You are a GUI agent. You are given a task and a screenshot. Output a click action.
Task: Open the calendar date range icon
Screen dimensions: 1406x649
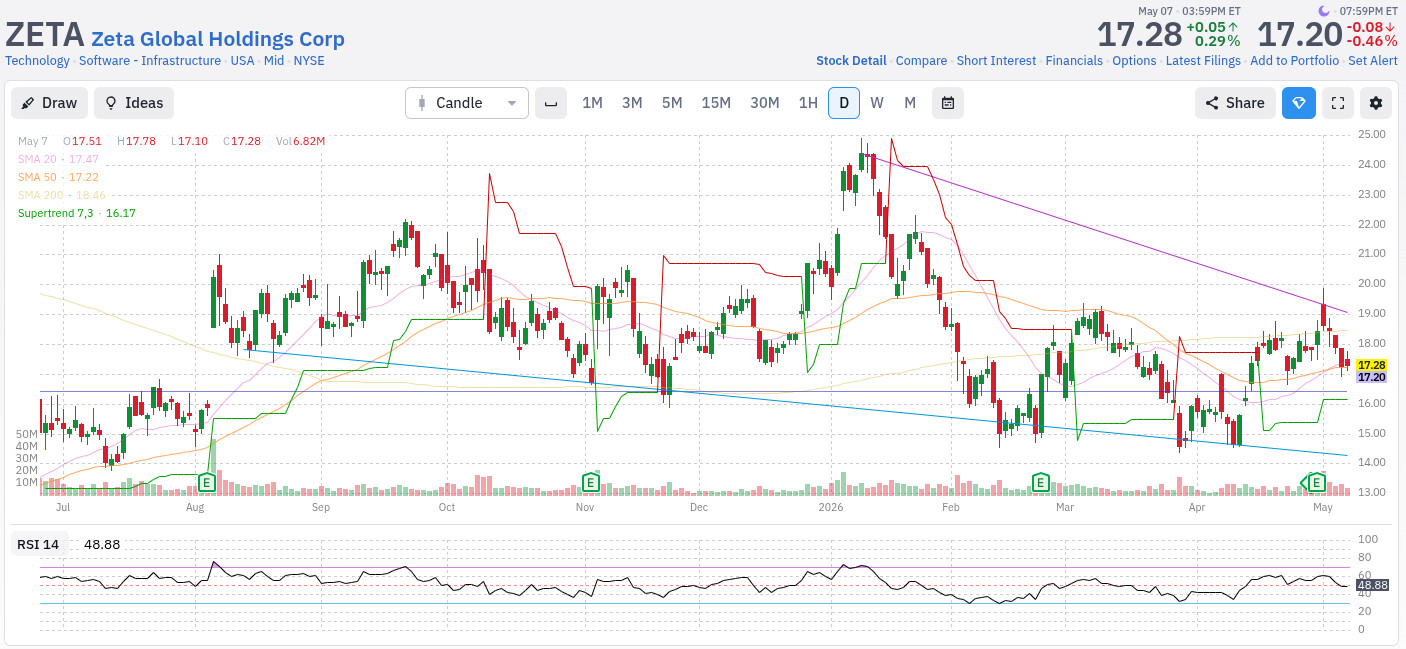[x=948, y=103]
